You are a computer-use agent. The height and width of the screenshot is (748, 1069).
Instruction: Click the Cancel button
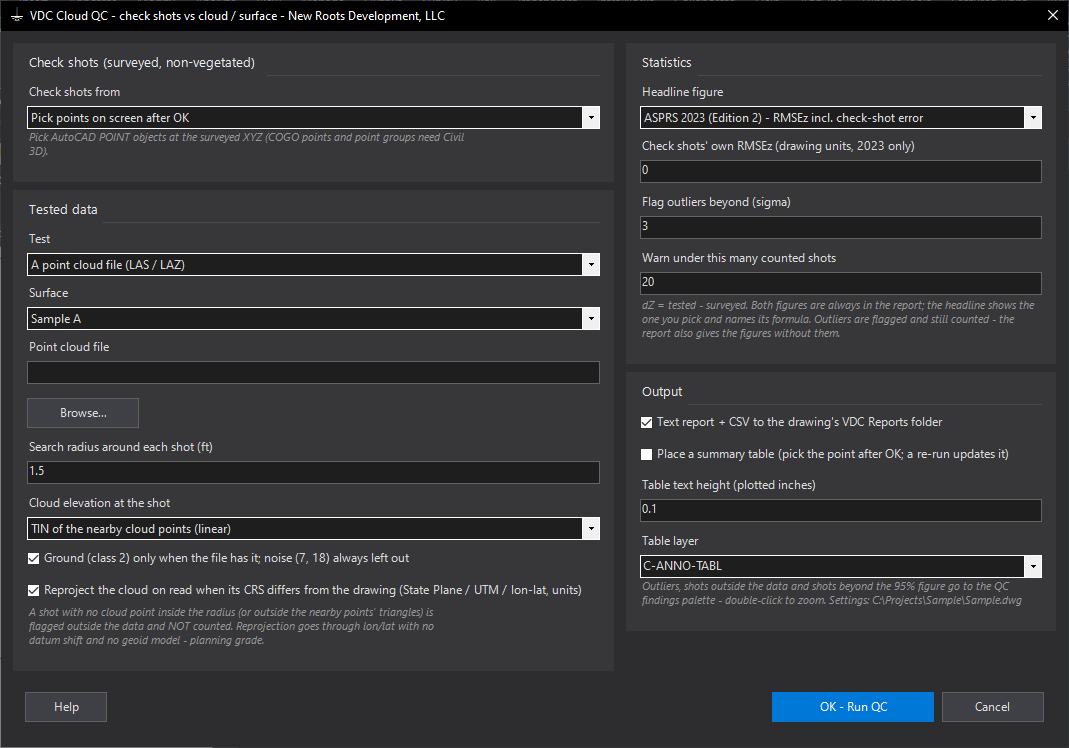tap(992, 707)
